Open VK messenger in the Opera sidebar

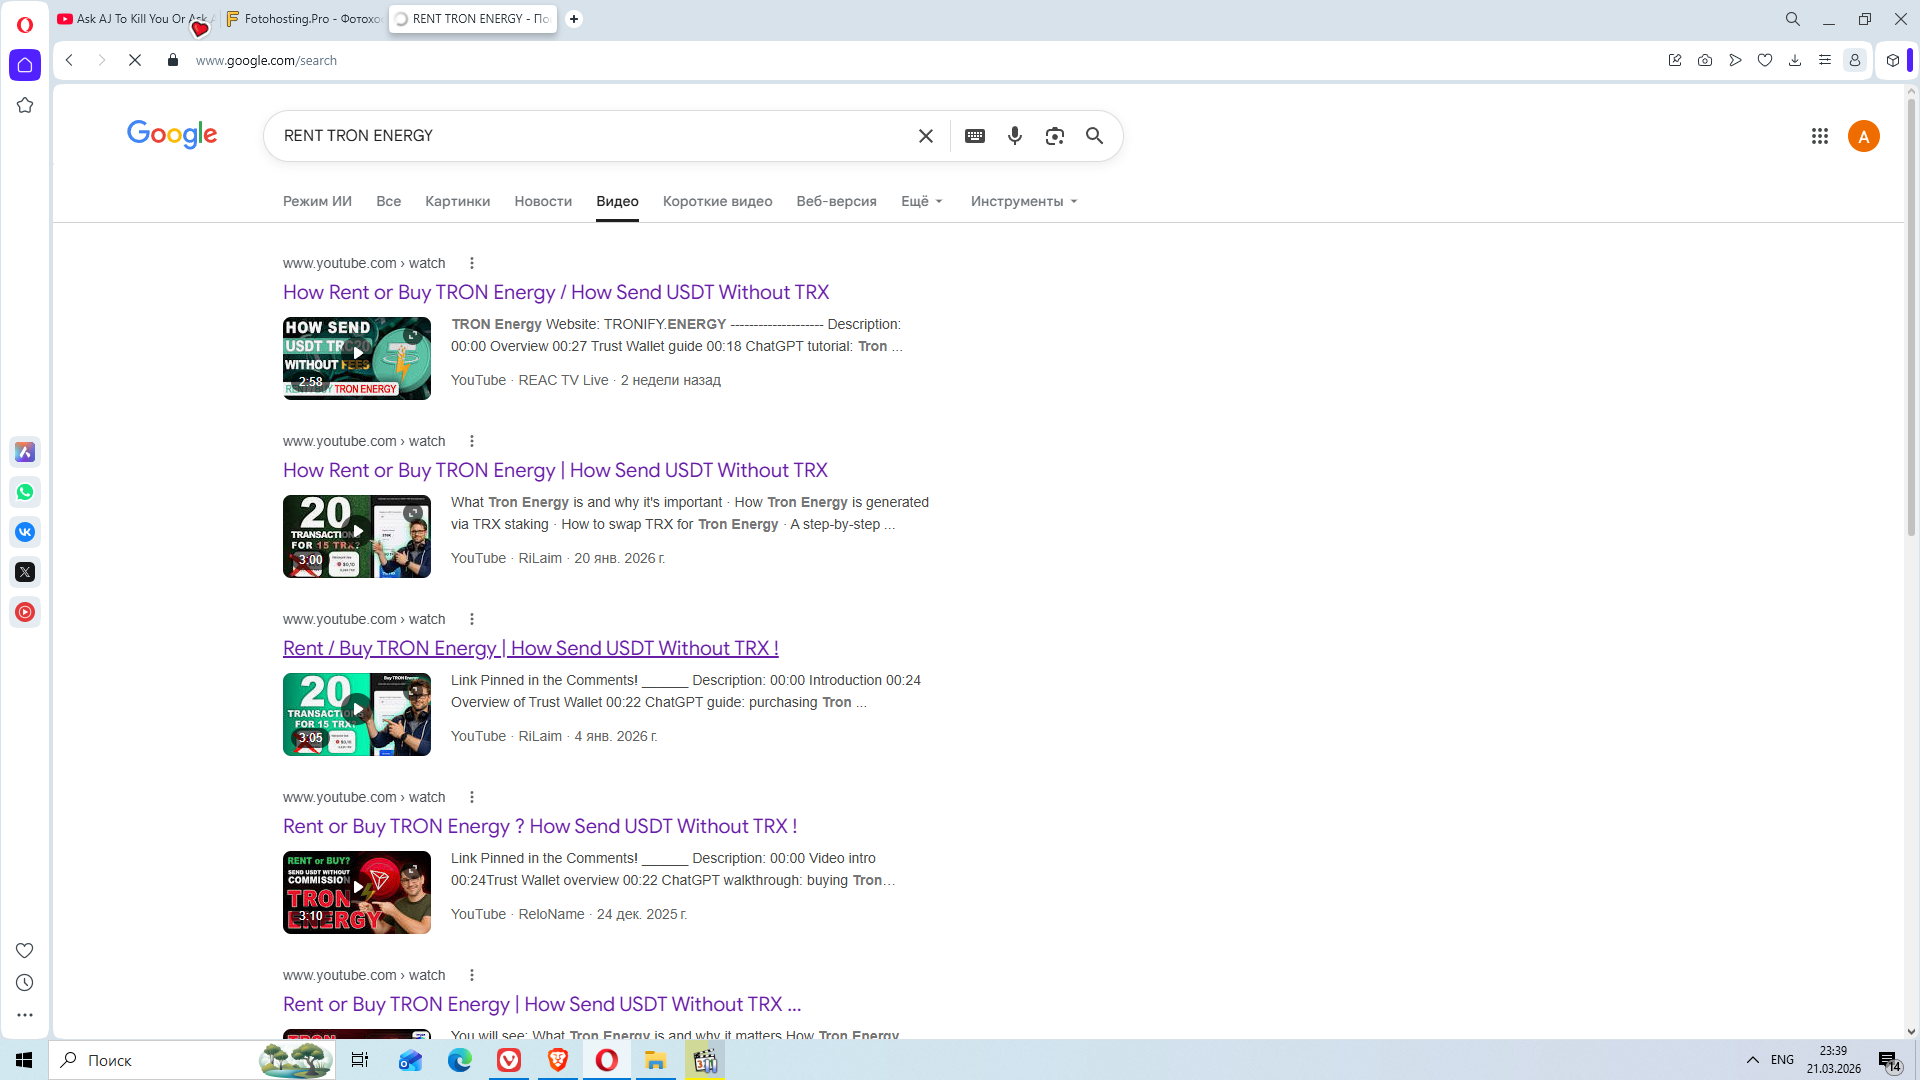click(x=25, y=532)
